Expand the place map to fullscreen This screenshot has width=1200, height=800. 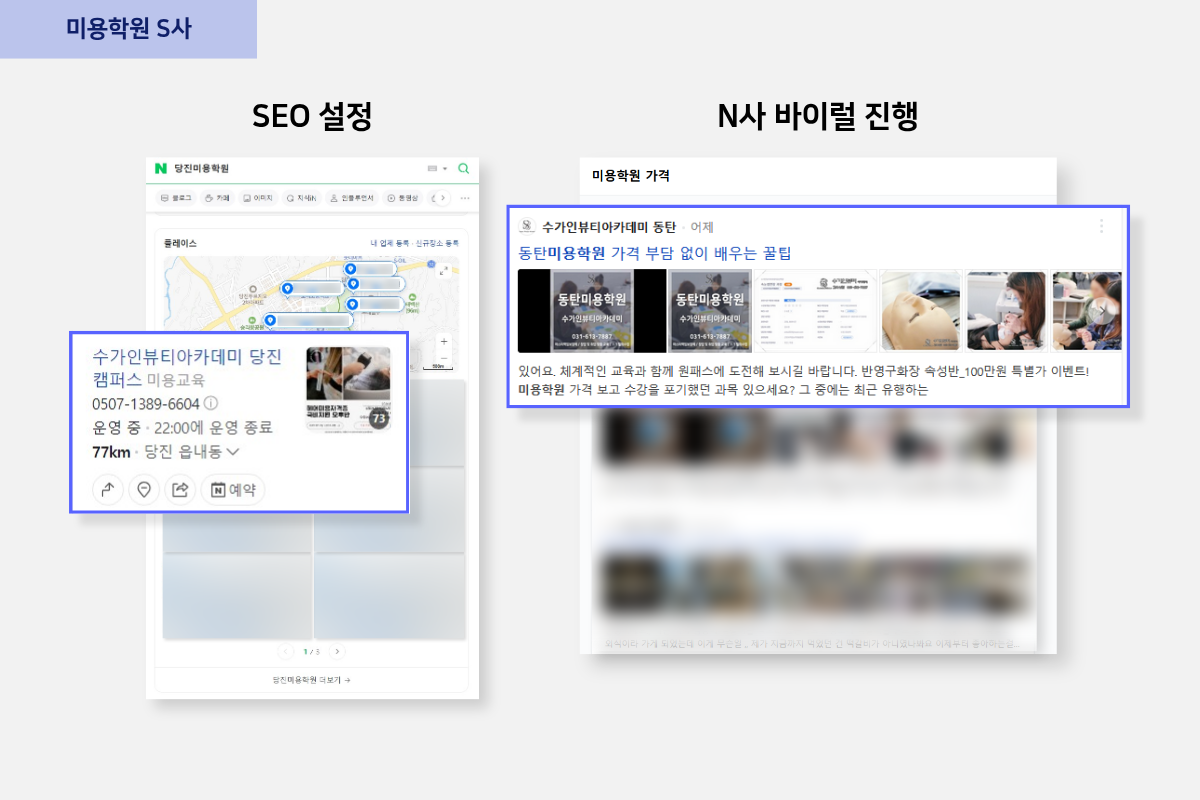[445, 271]
